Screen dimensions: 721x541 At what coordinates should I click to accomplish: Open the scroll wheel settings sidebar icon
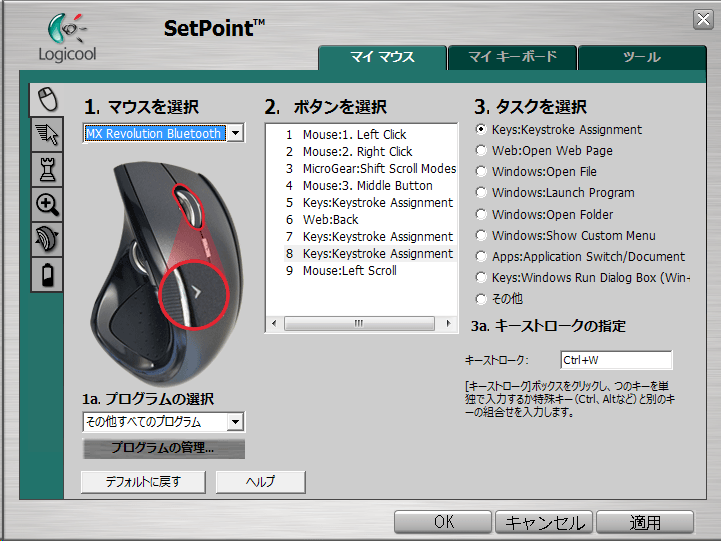pos(47,239)
